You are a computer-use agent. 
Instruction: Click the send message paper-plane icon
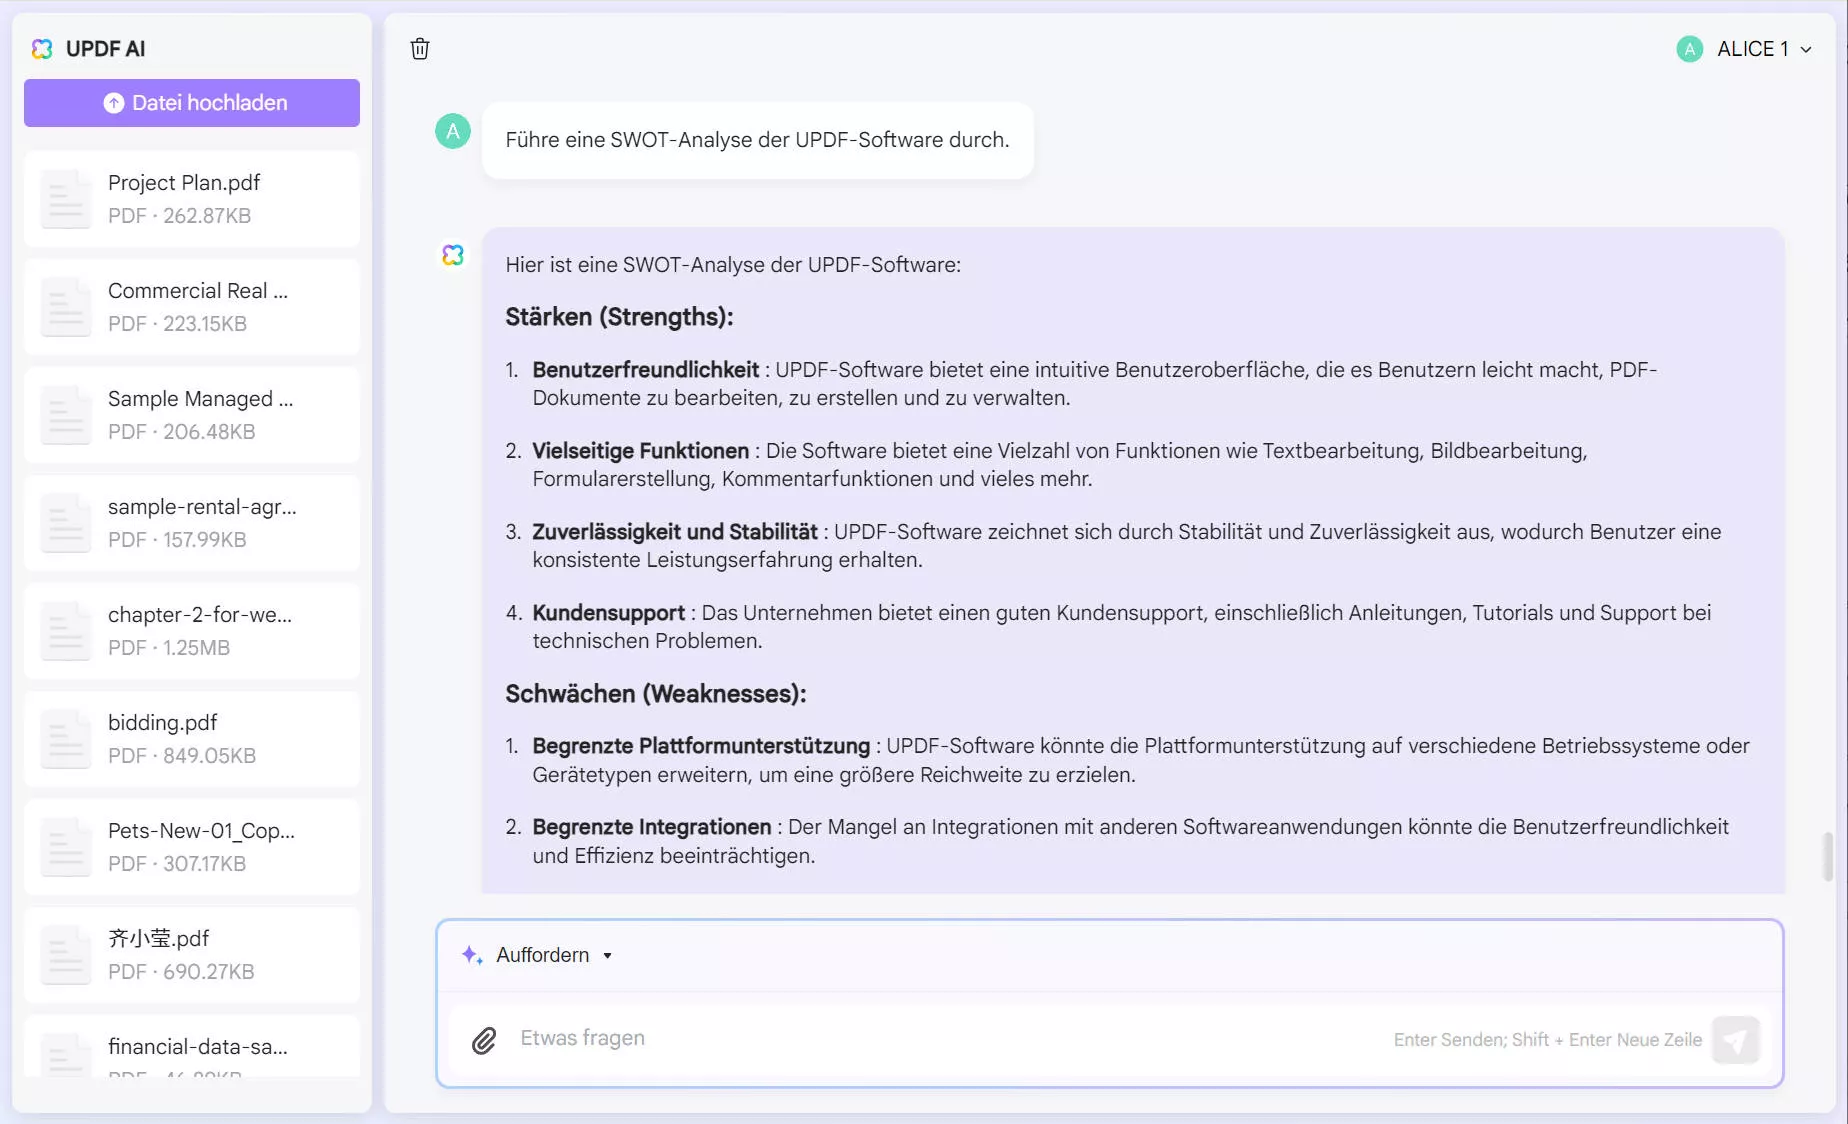(x=1737, y=1040)
